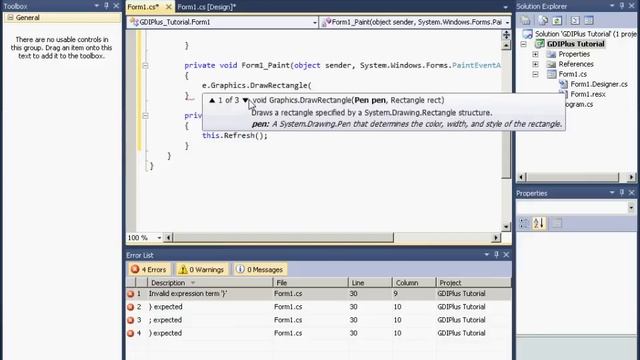
Task: Click Property Pages icon in Properties toolbar
Action: tap(557, 223)
